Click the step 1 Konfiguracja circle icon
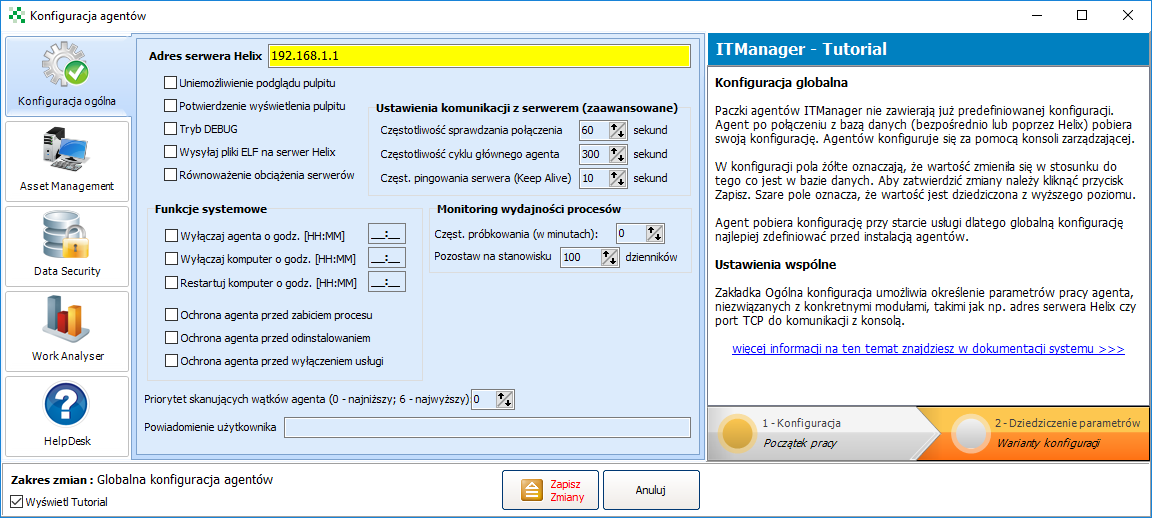Image resolution: width=1152 pixels, height=518 pixels. [x=736, y=434]
